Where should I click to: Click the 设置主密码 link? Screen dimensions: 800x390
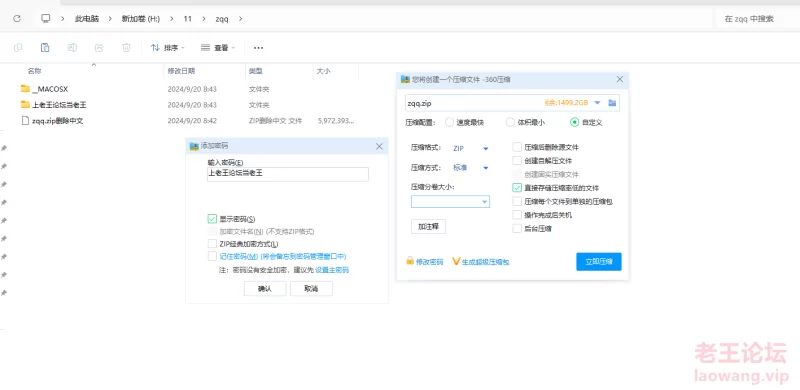point(332,270)
